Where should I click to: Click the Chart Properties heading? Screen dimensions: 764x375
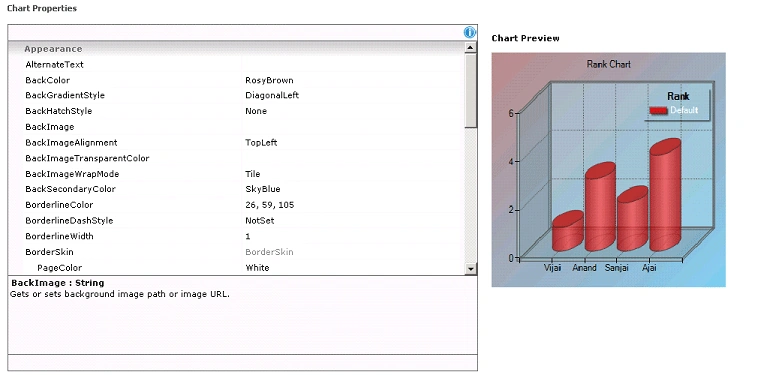(42, 8)
